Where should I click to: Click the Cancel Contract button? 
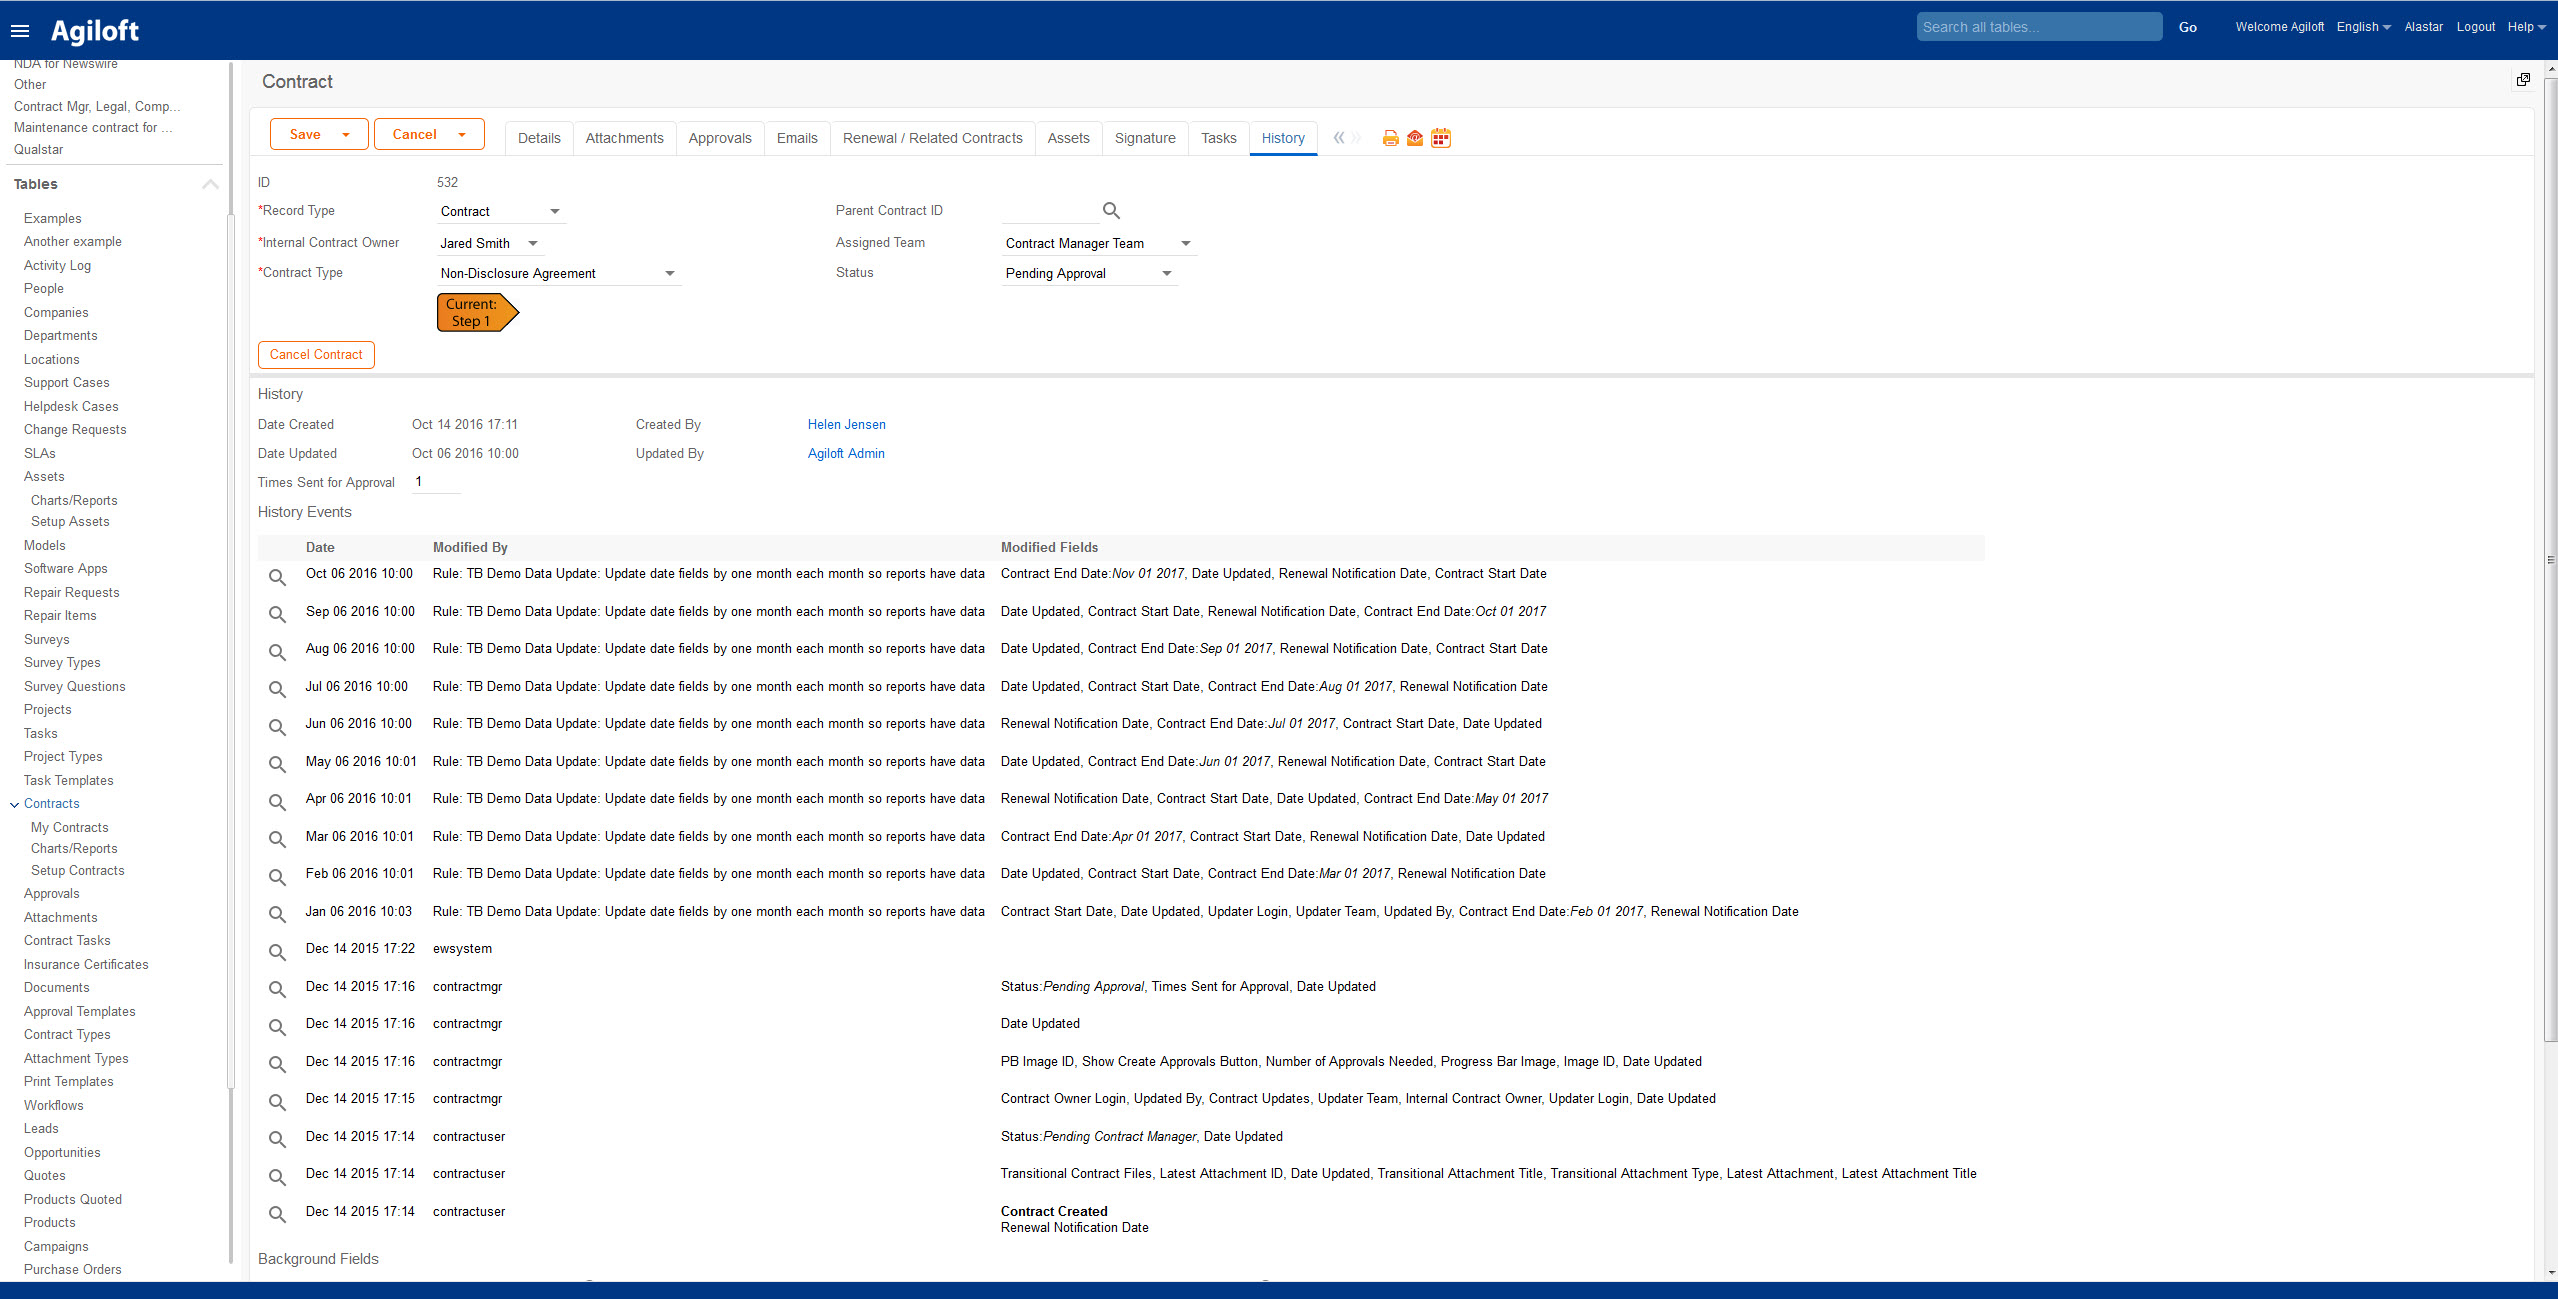316,355
